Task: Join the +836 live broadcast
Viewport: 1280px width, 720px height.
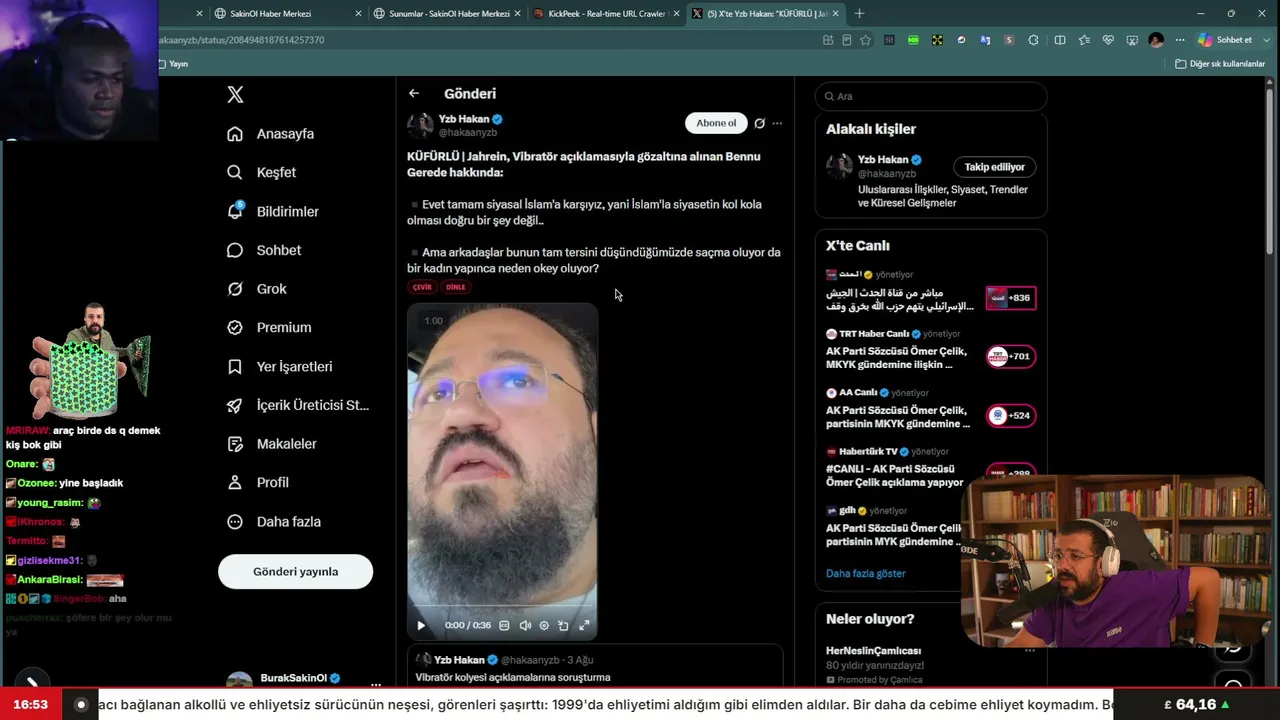Action: (1011, 297)
